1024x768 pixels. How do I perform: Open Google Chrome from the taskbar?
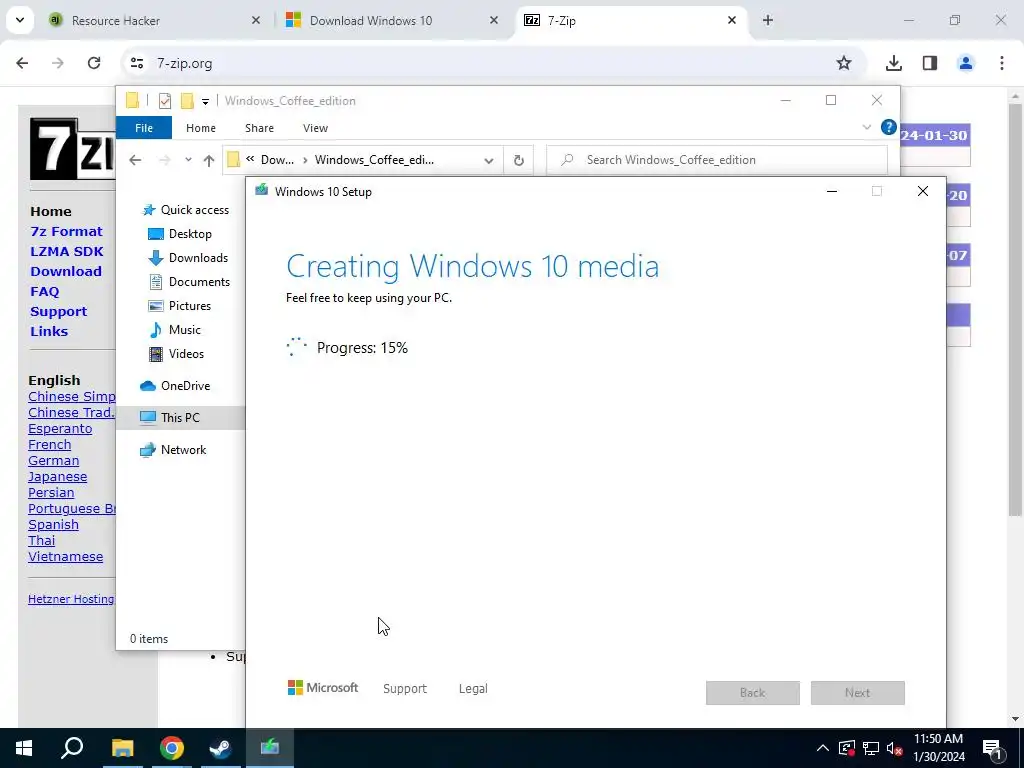171,748
